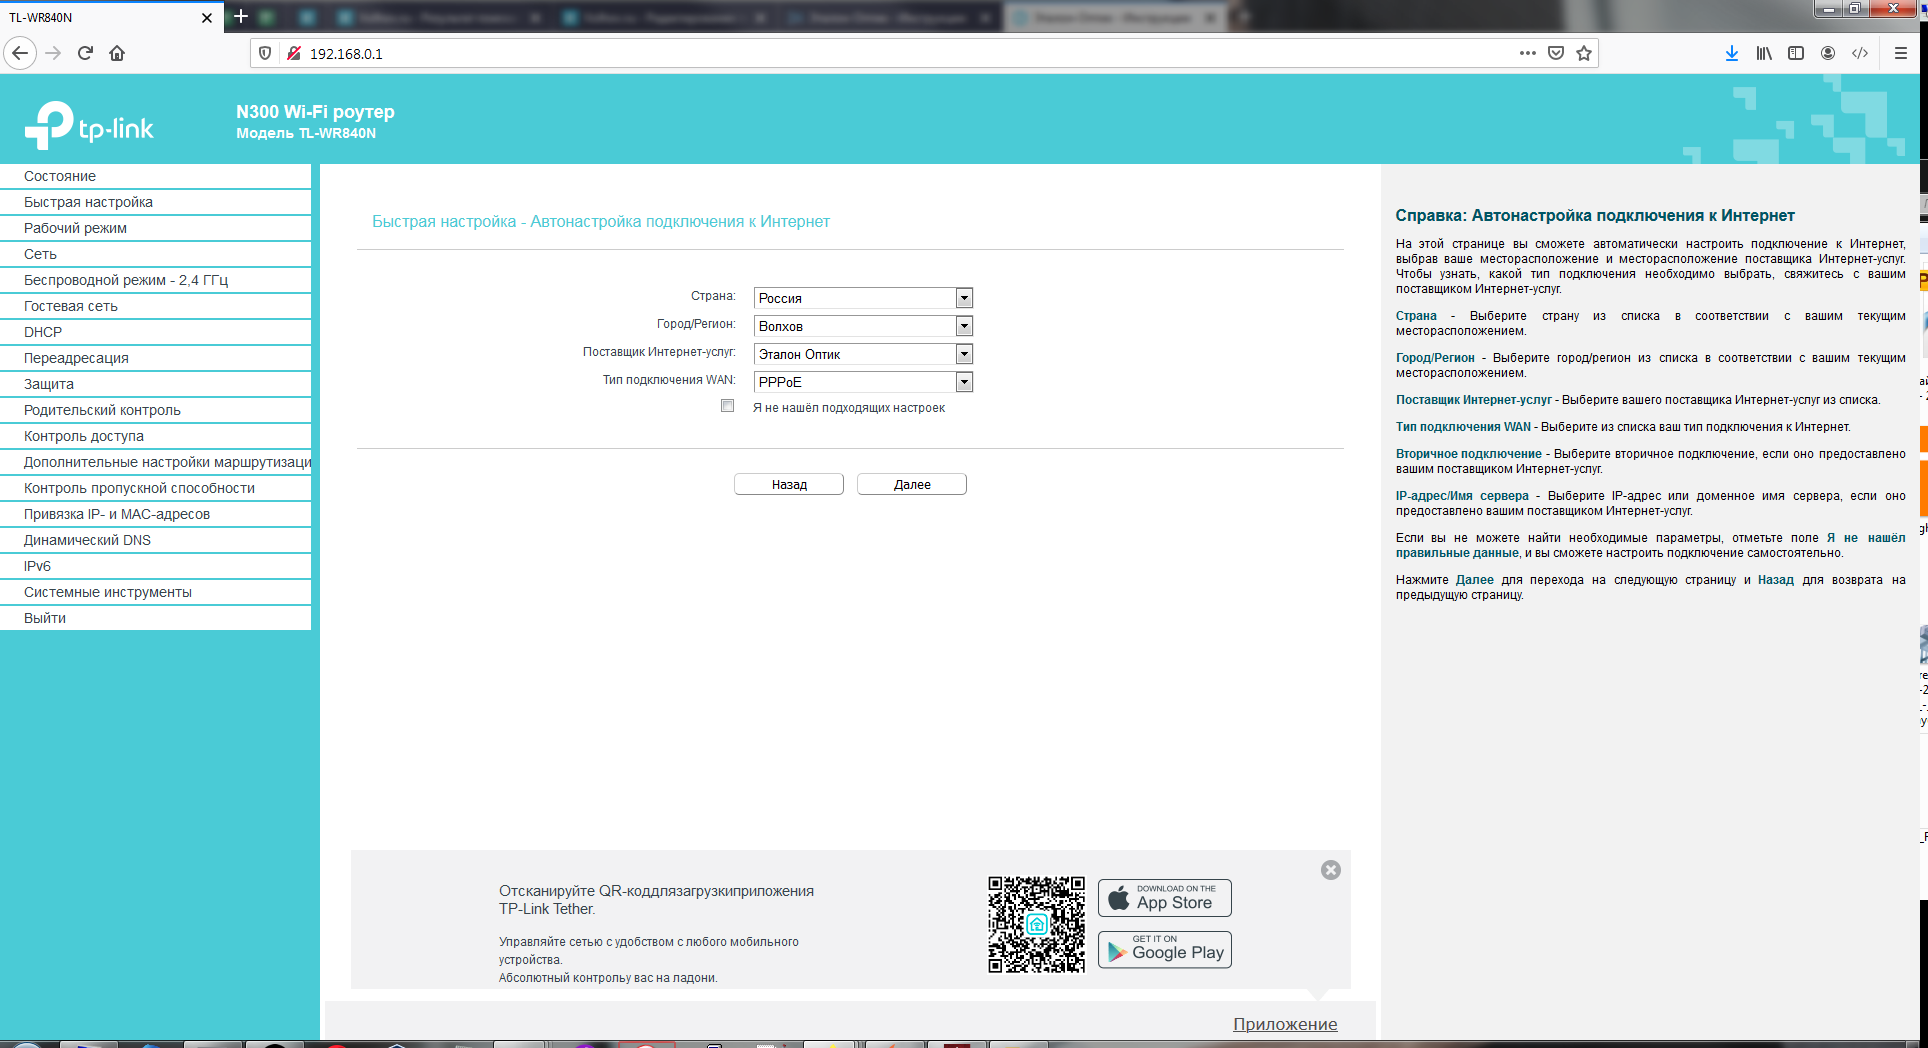The height and width of the screenshot is (1048, 1928).
Task: Open Контроль пропускной способности item
Action: (155, 488)
